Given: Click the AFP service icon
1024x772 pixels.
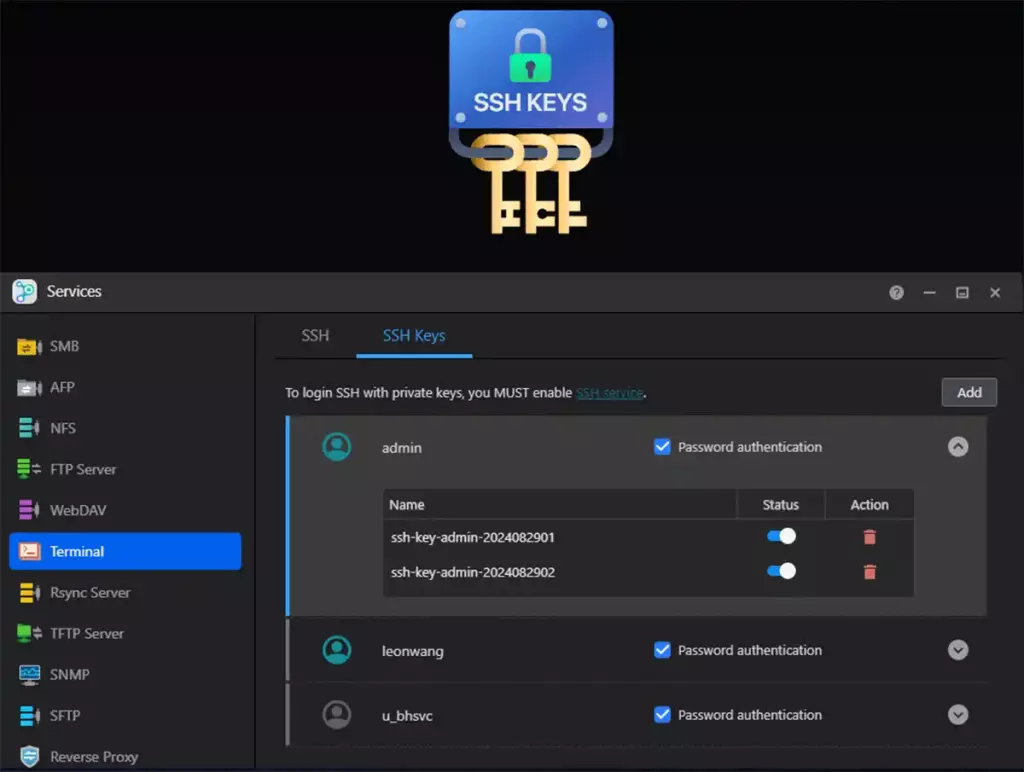Looking at the screenshot, I should click(x=29, y=388).
